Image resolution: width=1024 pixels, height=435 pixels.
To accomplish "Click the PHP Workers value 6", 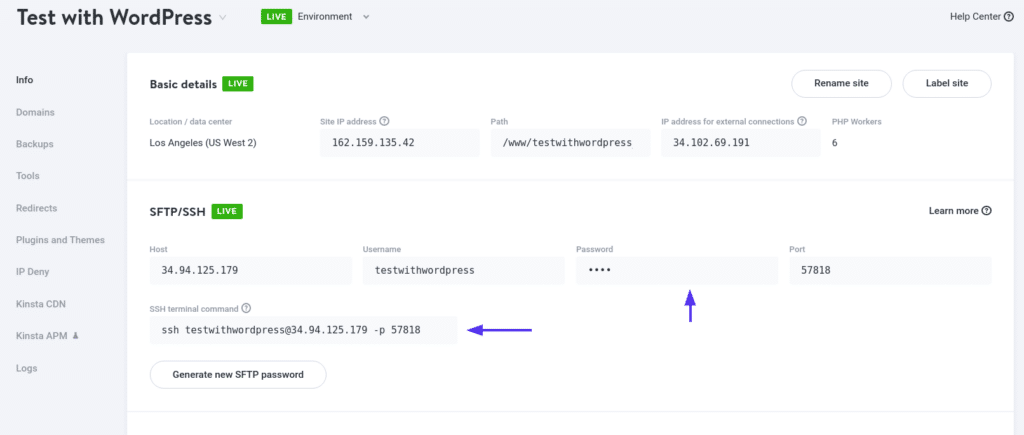I will coord(835,143).
